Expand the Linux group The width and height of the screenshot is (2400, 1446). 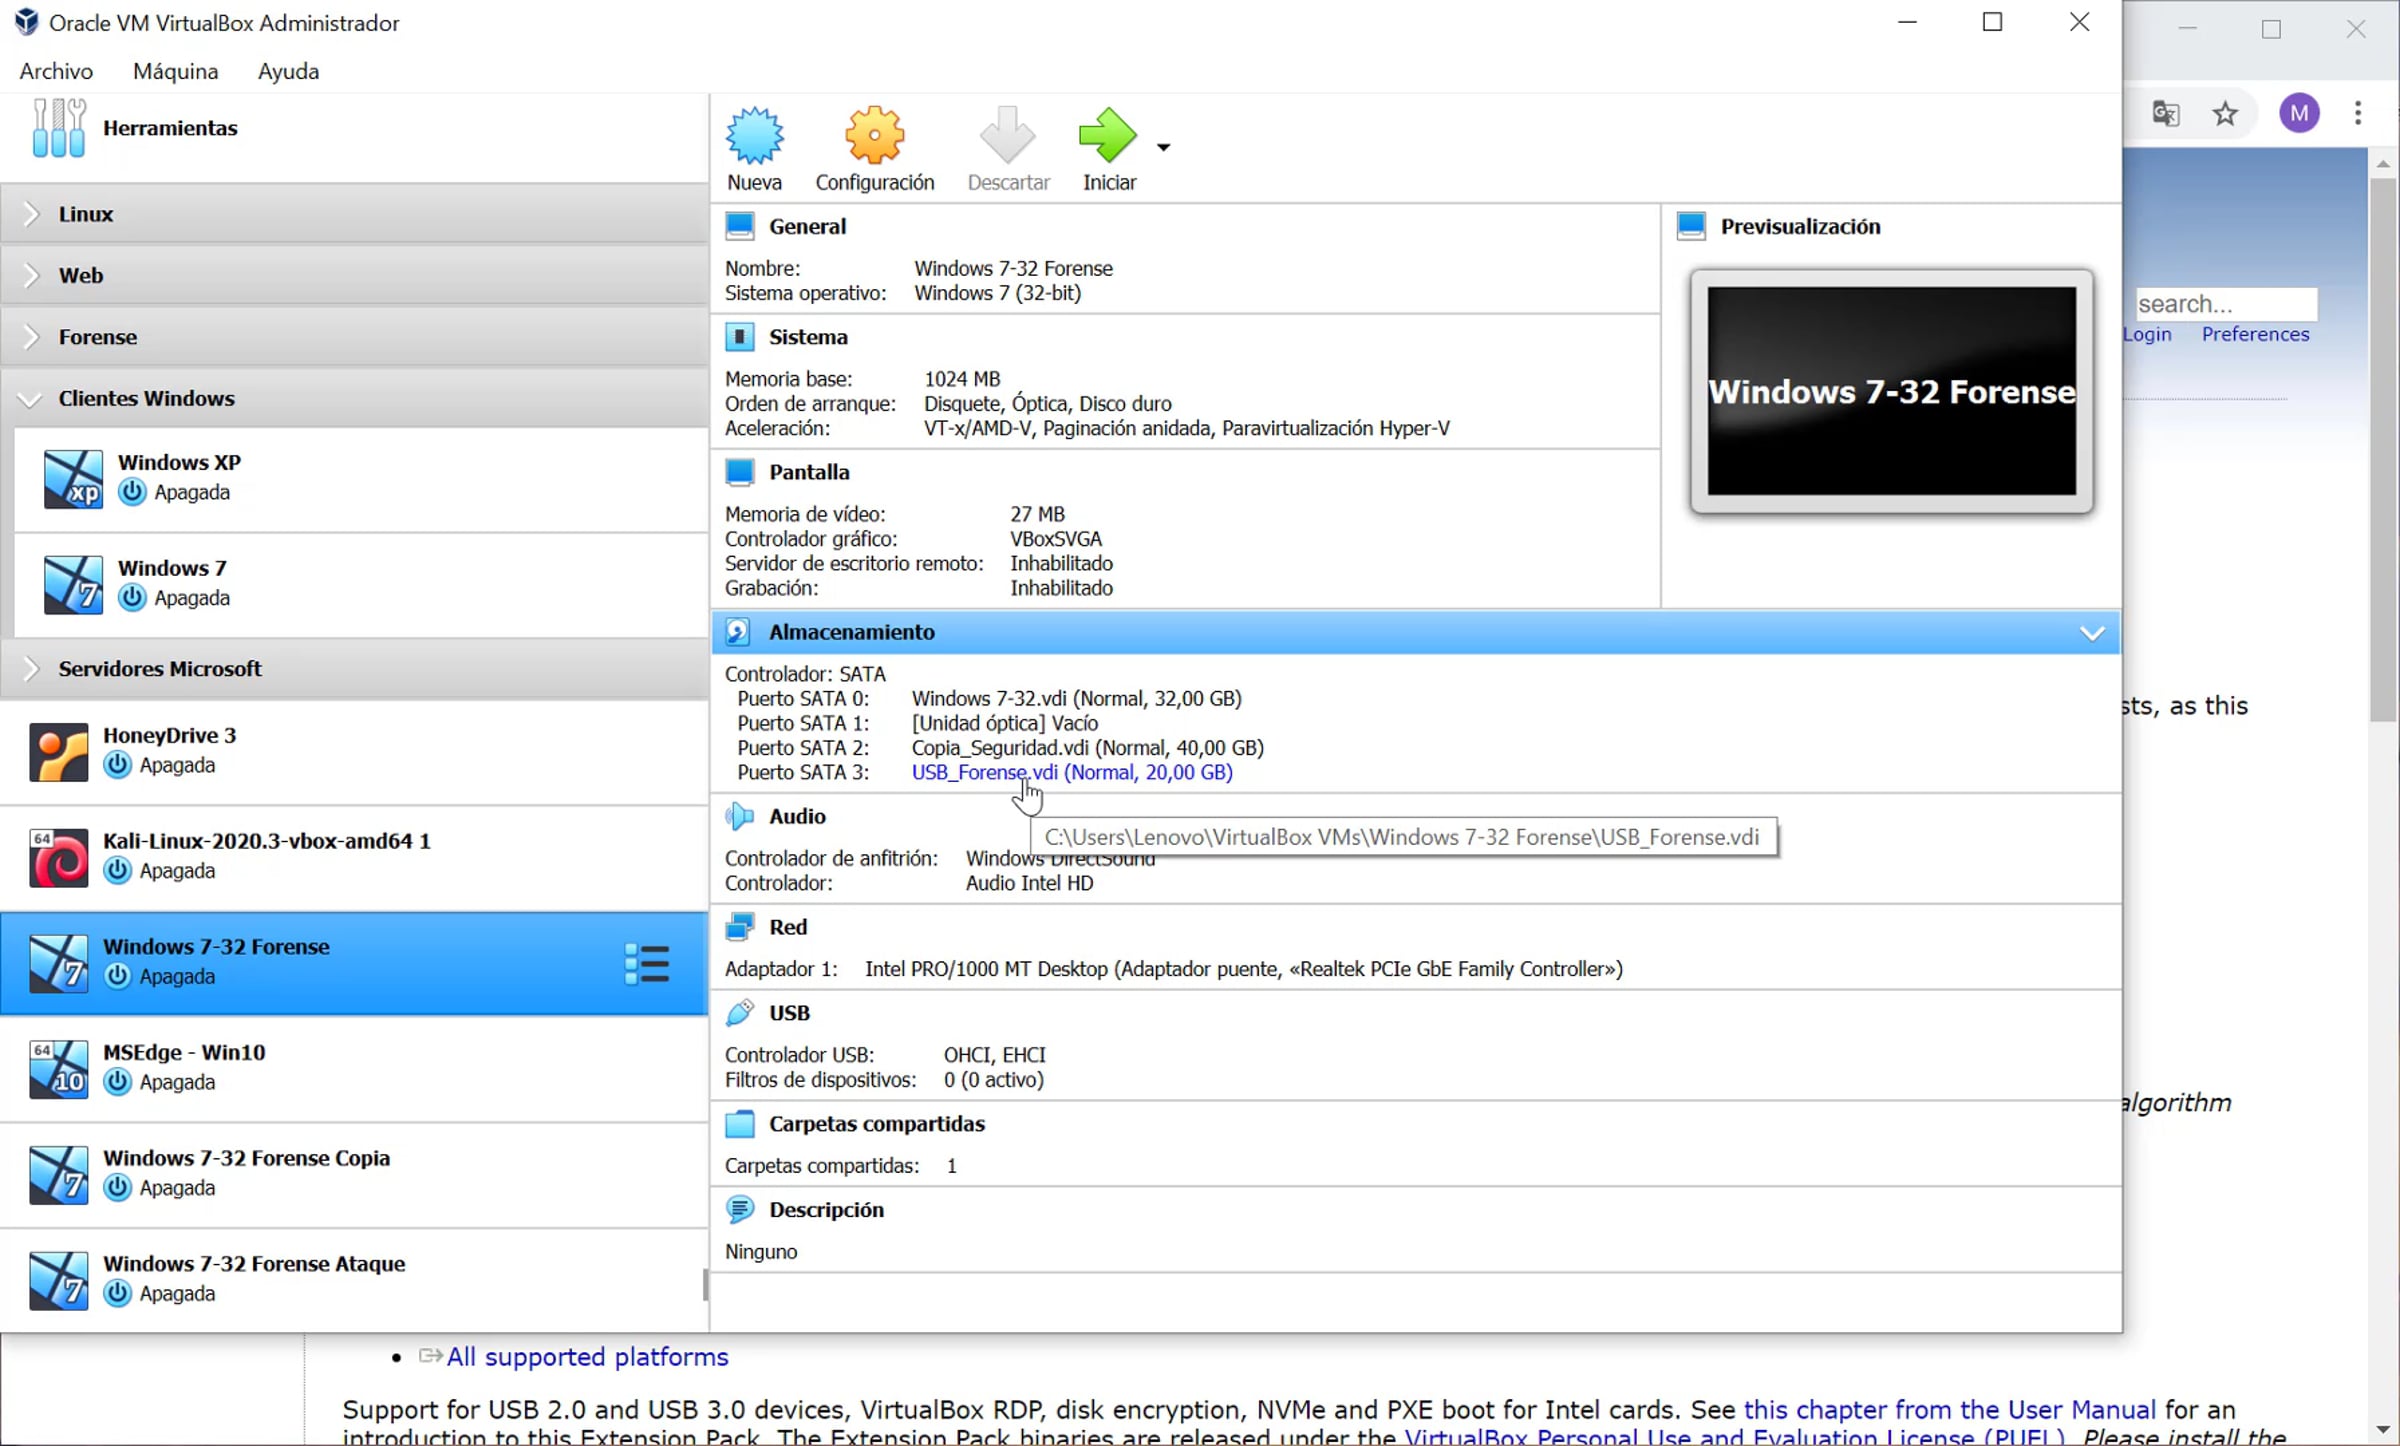point(32,214)
